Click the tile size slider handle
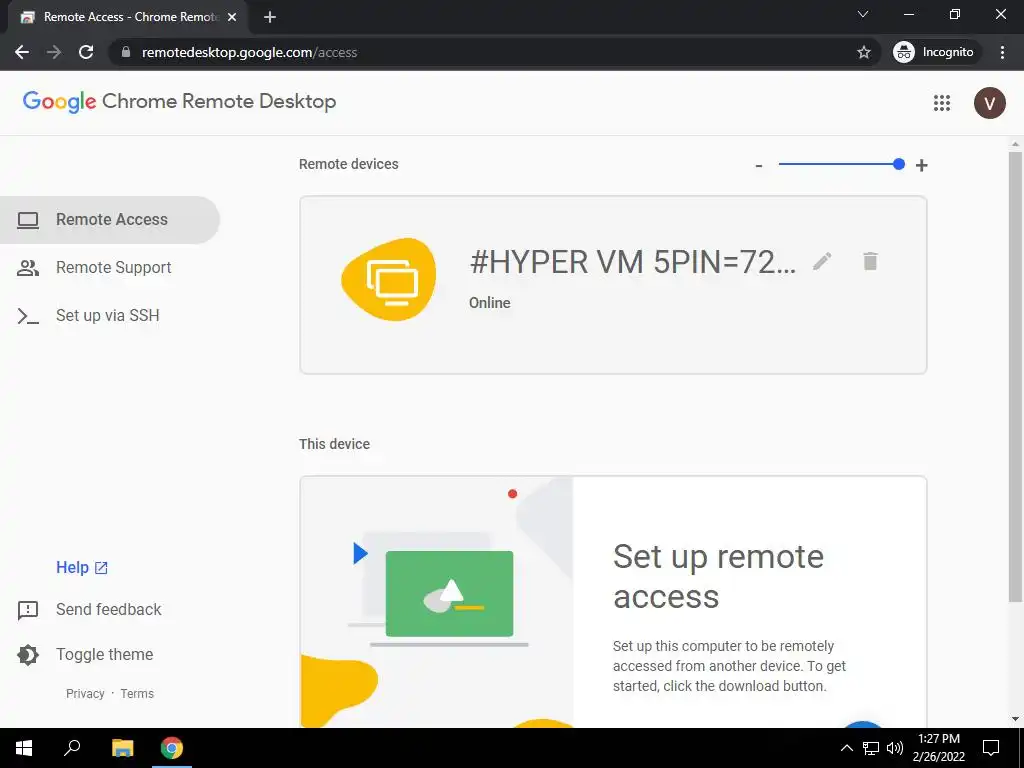Viewport: 1024px width, 768px height. 899,164
